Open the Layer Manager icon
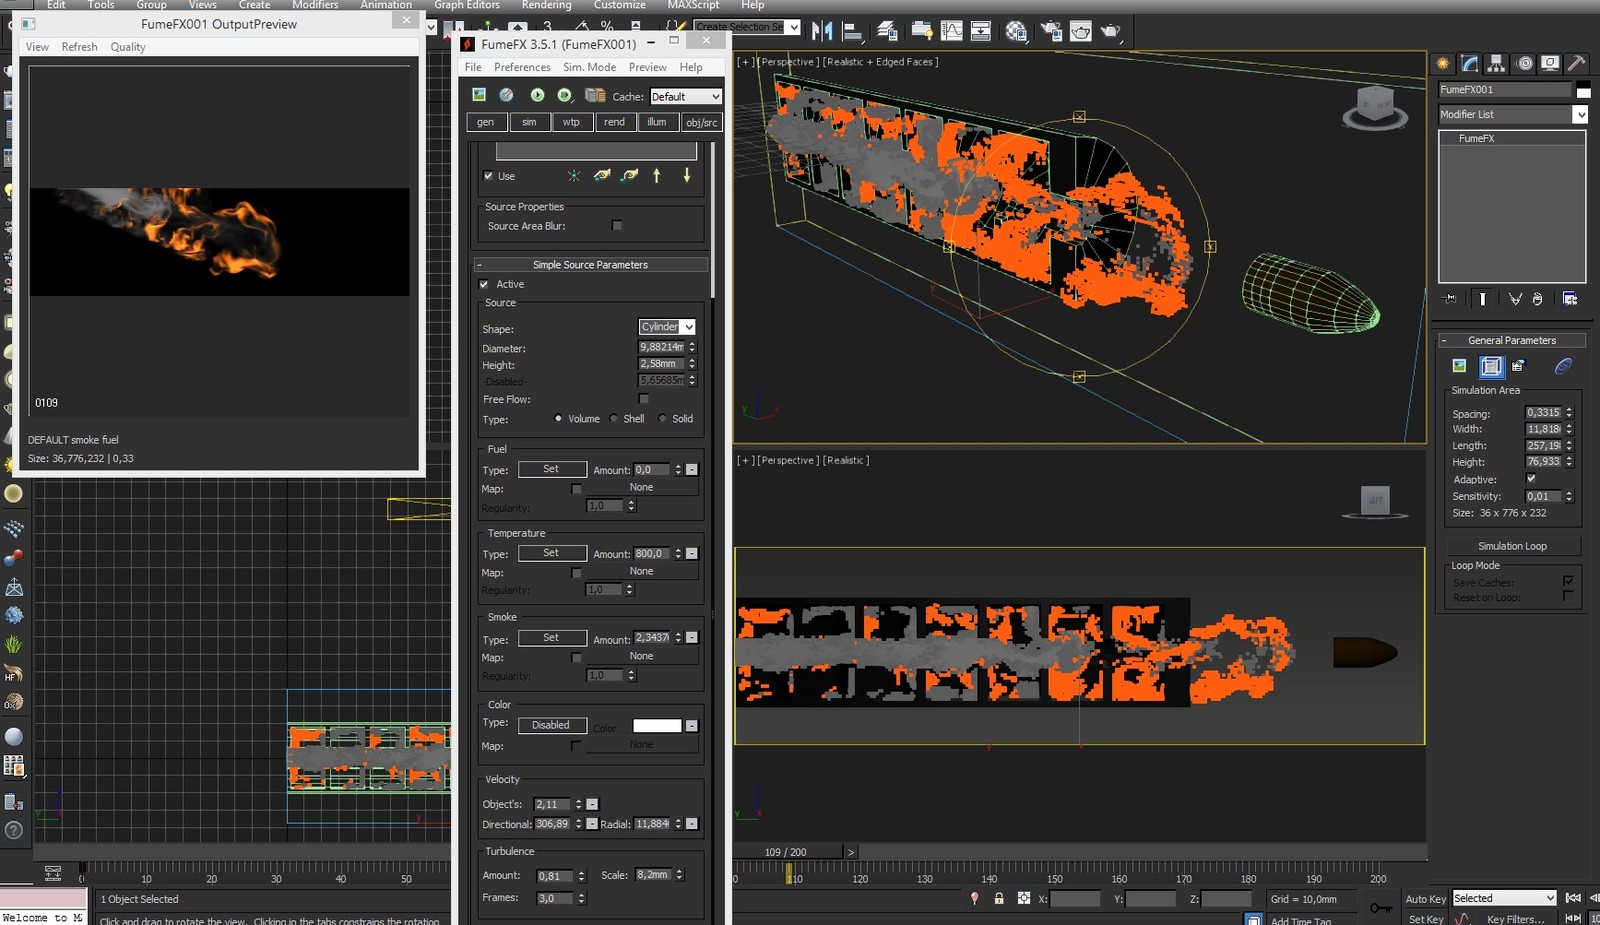This screenshot has width=1600, height=925. 887,31
